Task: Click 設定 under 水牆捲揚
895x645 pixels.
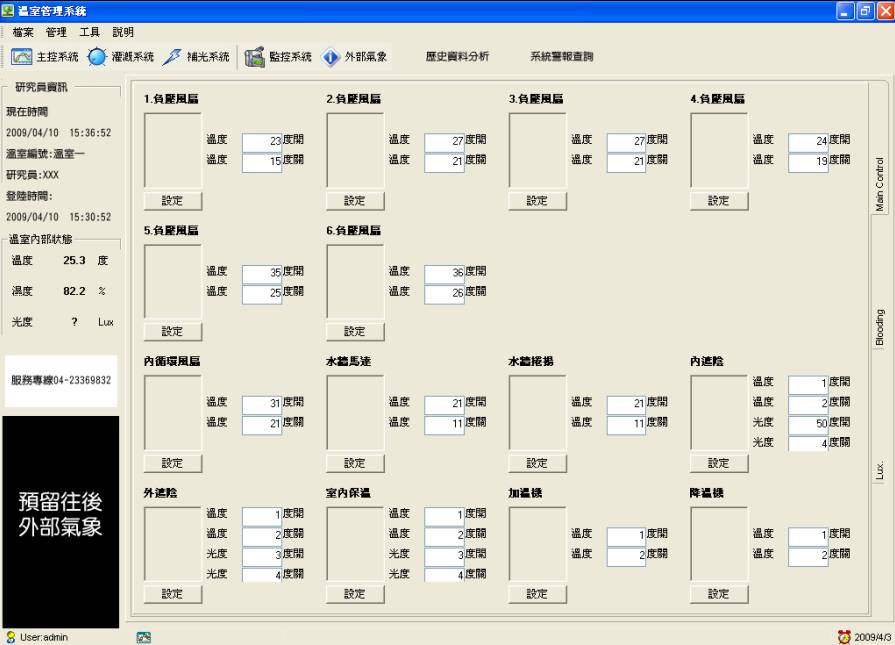Action: pos(537,463)
